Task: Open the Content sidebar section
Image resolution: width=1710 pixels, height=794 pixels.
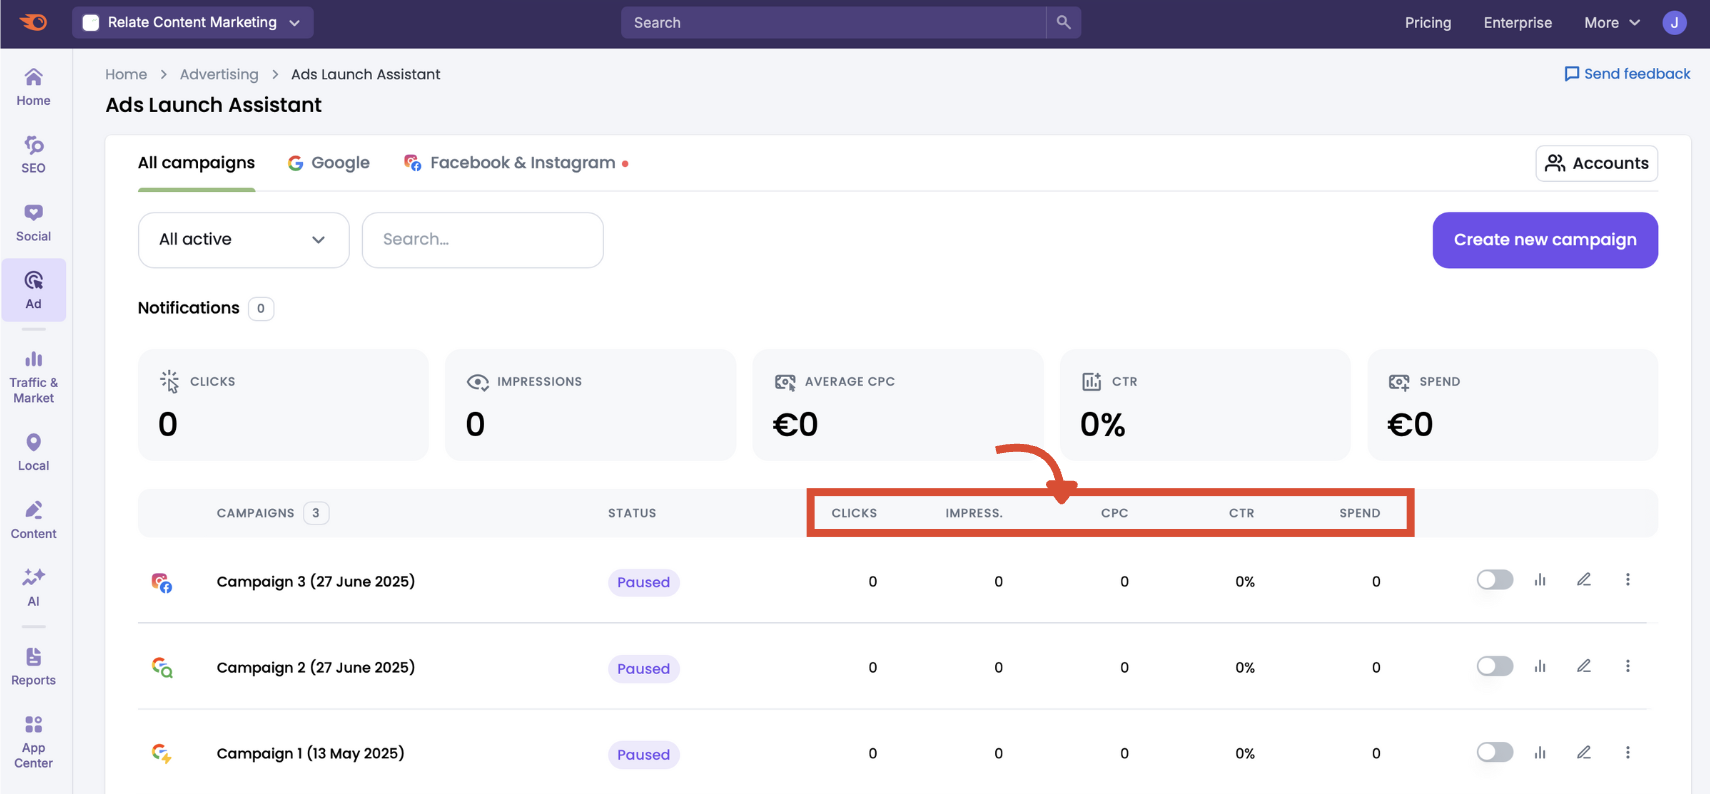Action: pyautogui.click(x=33, y=520)
